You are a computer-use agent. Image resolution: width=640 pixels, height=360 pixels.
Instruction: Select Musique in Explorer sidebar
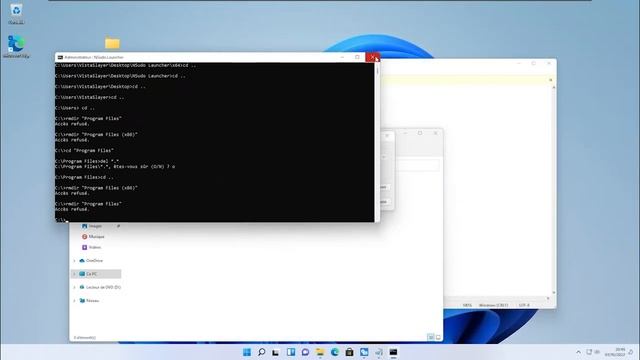pyautogui.click(x=96, y=236)
